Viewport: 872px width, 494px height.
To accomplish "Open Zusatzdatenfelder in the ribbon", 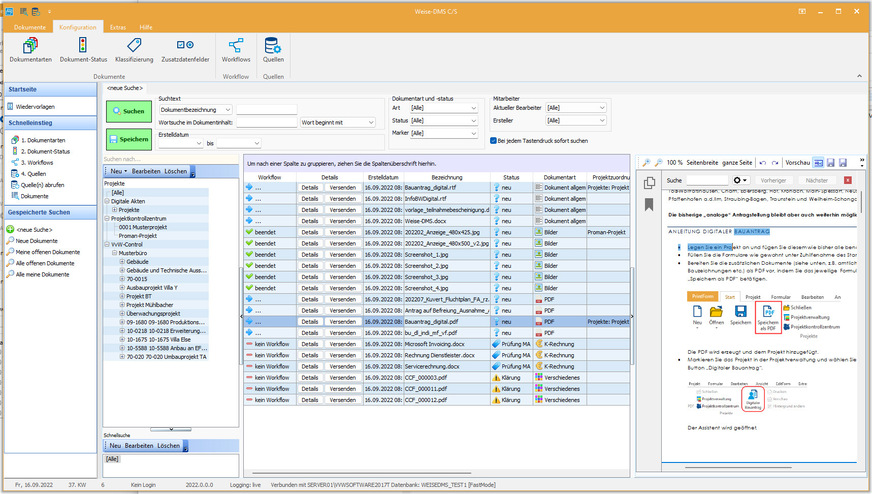I will [186, 47].
